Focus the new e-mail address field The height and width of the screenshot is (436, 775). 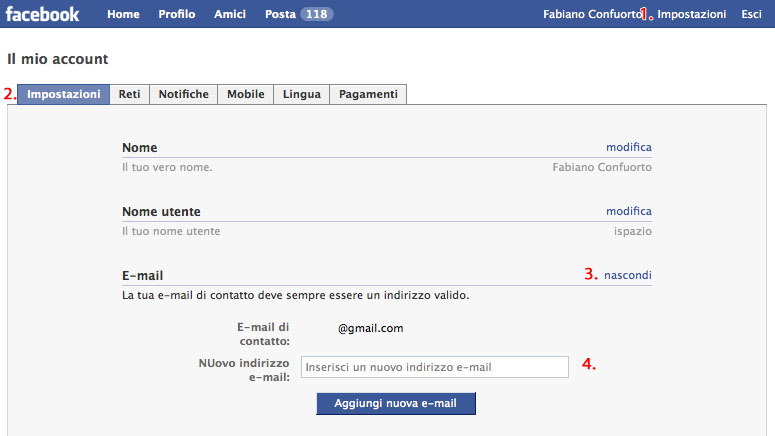click(434, 367)
